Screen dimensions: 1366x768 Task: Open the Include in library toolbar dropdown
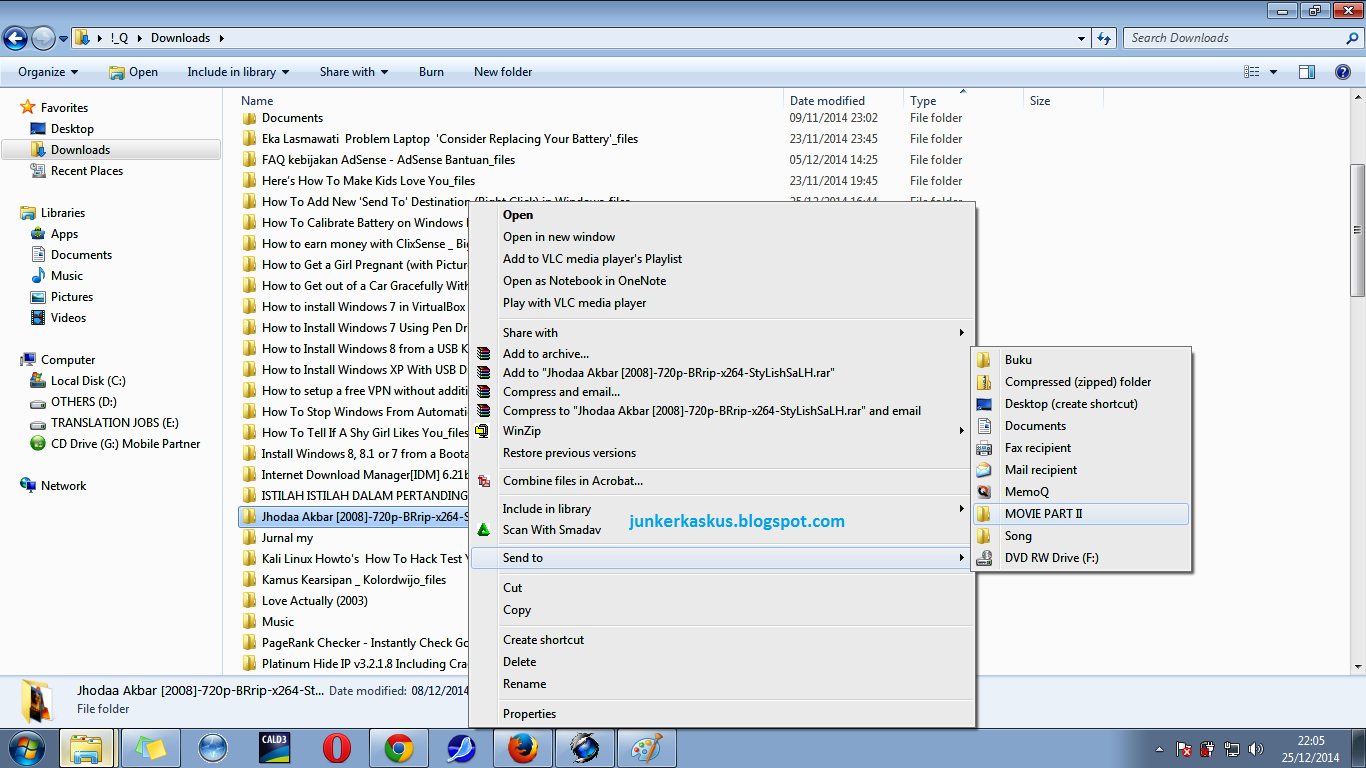pyautogui.click(x=238, y=72)
